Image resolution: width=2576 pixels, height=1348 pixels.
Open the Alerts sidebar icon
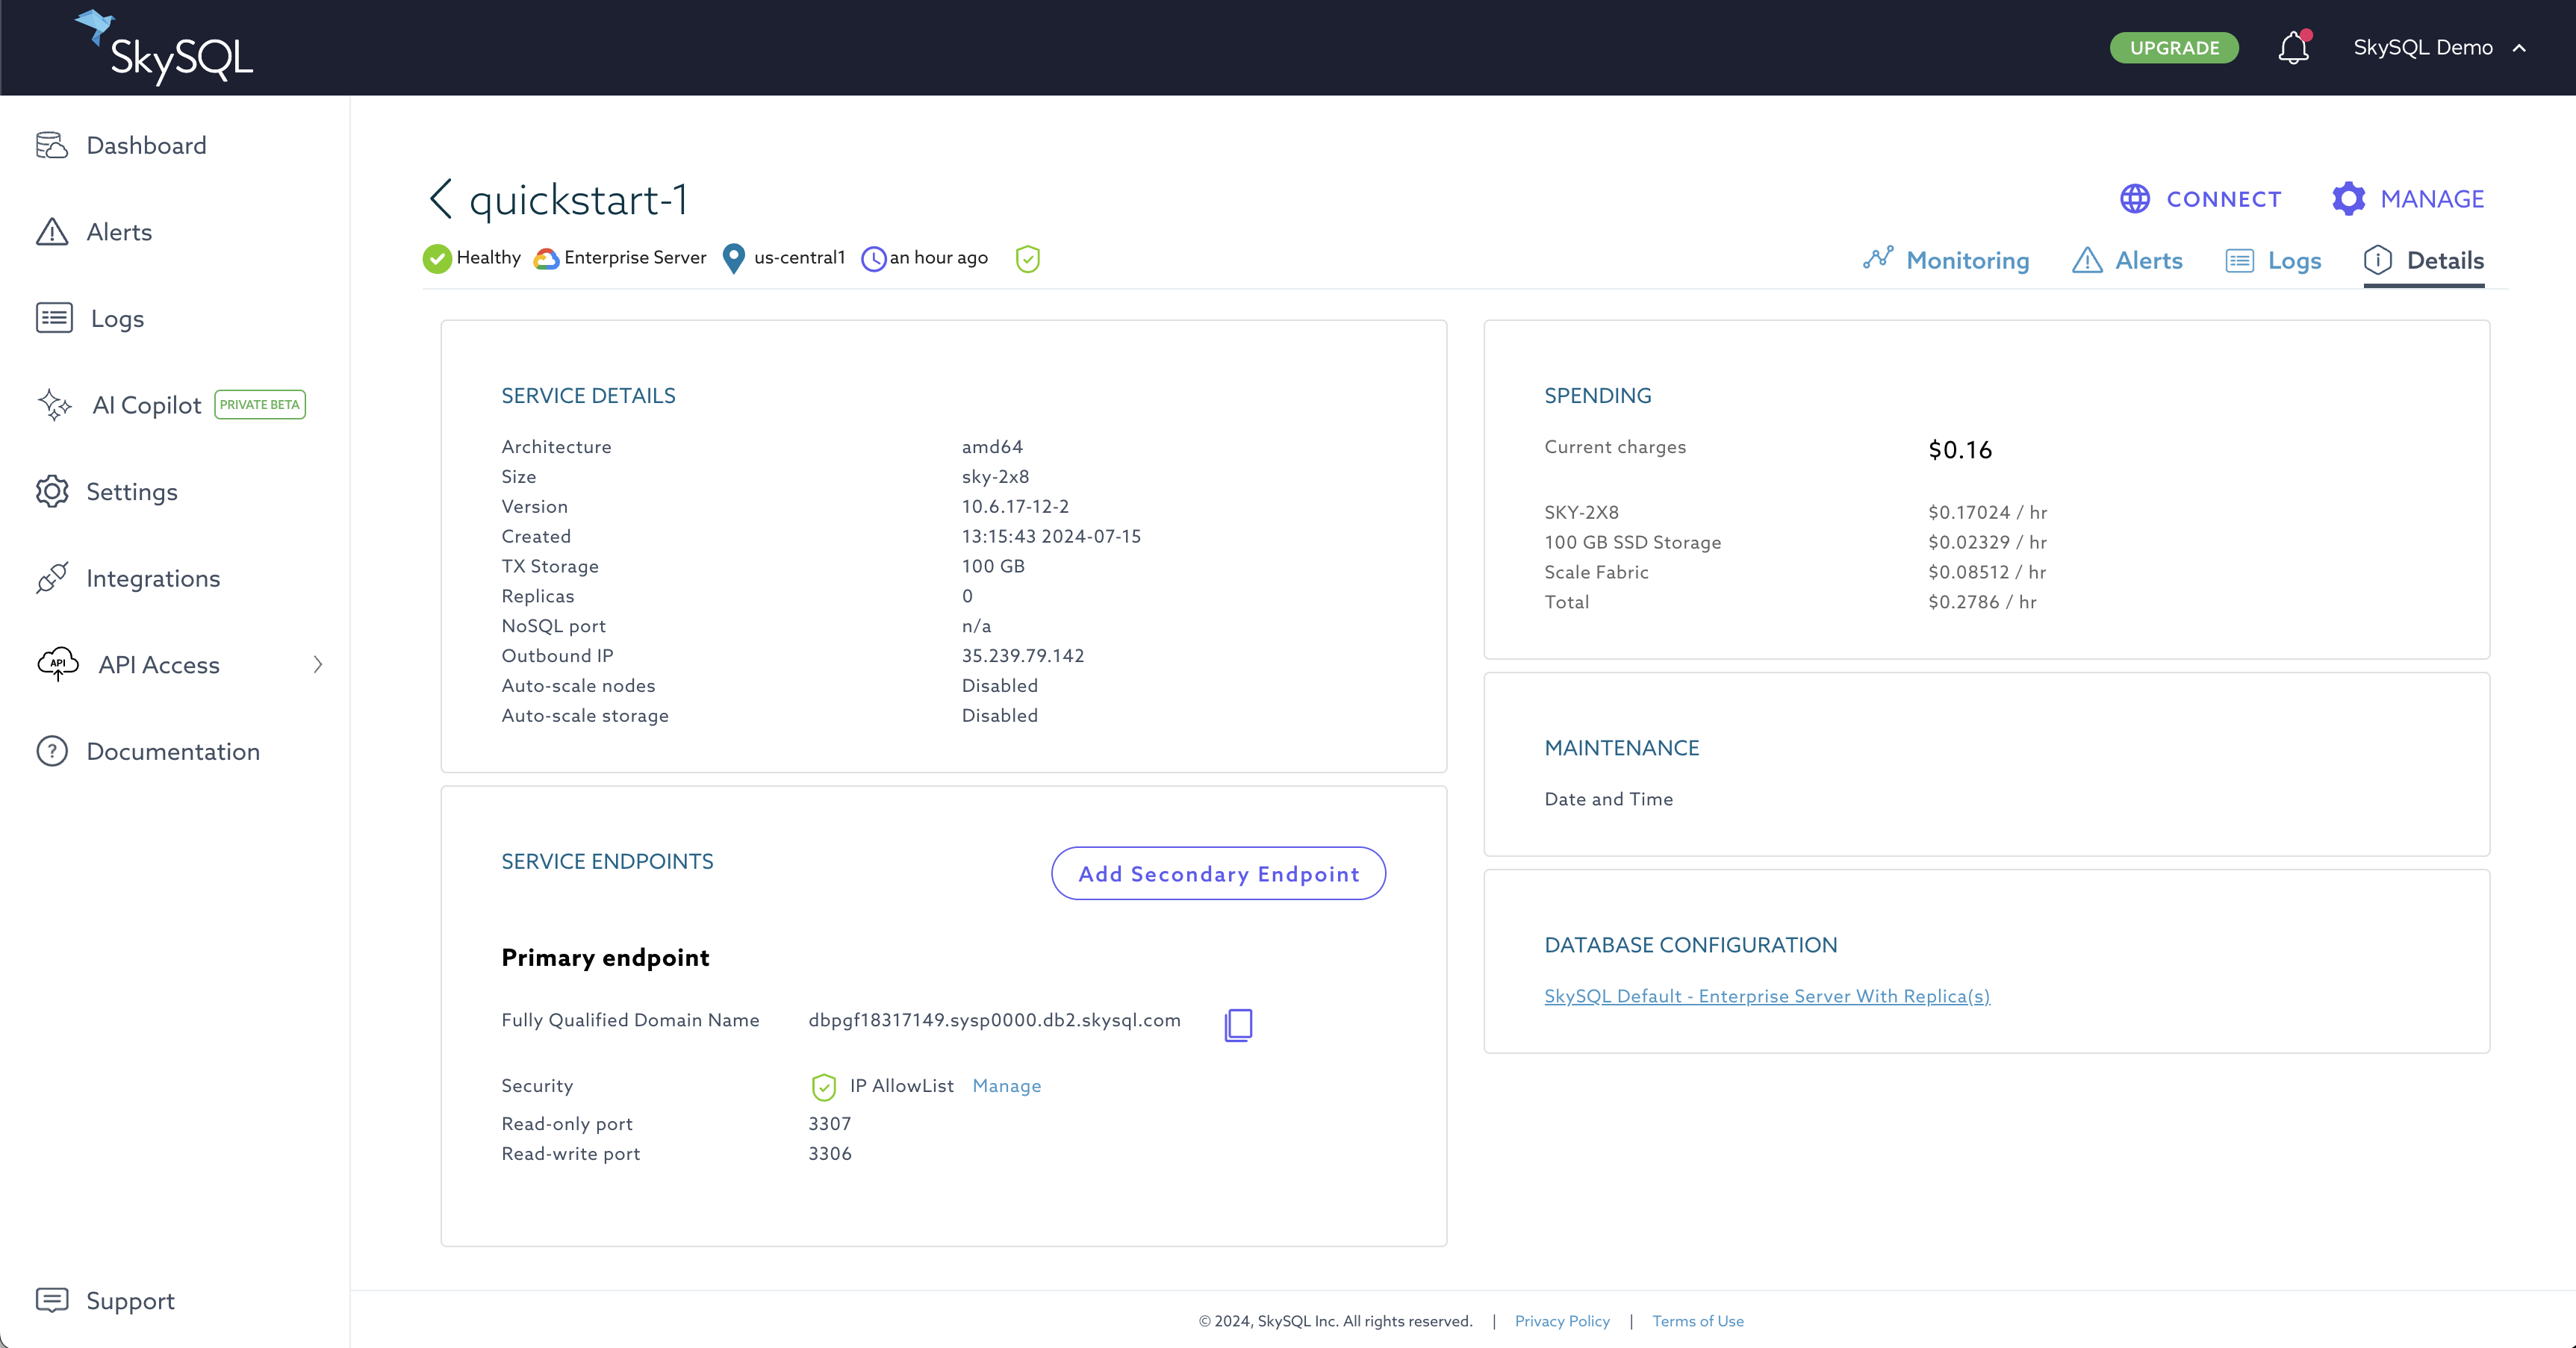tap(54, 232)
